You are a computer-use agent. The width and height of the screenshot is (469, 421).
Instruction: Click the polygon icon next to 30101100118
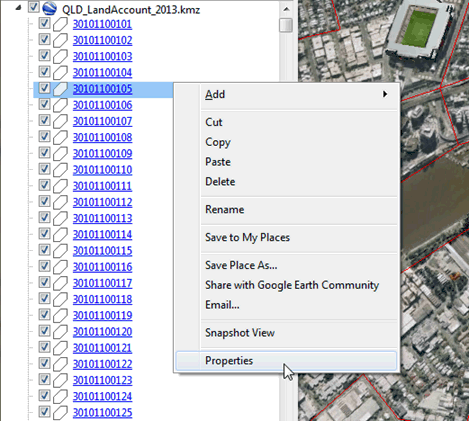pyautogui.click(x=60, y=299)
